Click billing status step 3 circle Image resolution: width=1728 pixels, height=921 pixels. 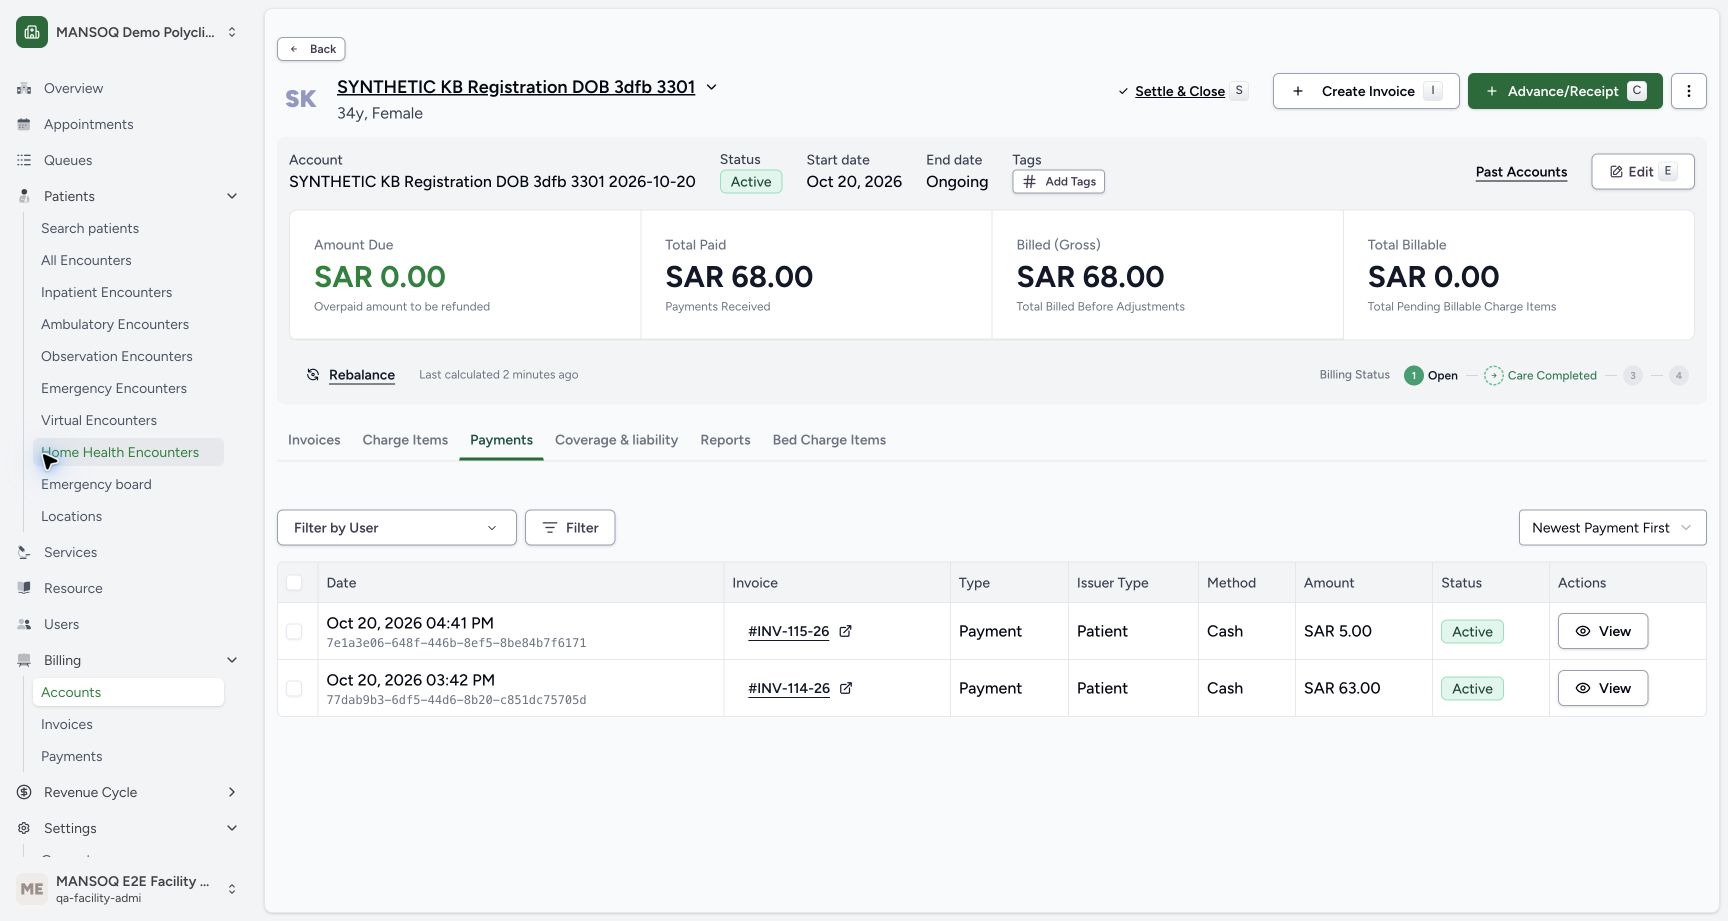[1633, 376]
